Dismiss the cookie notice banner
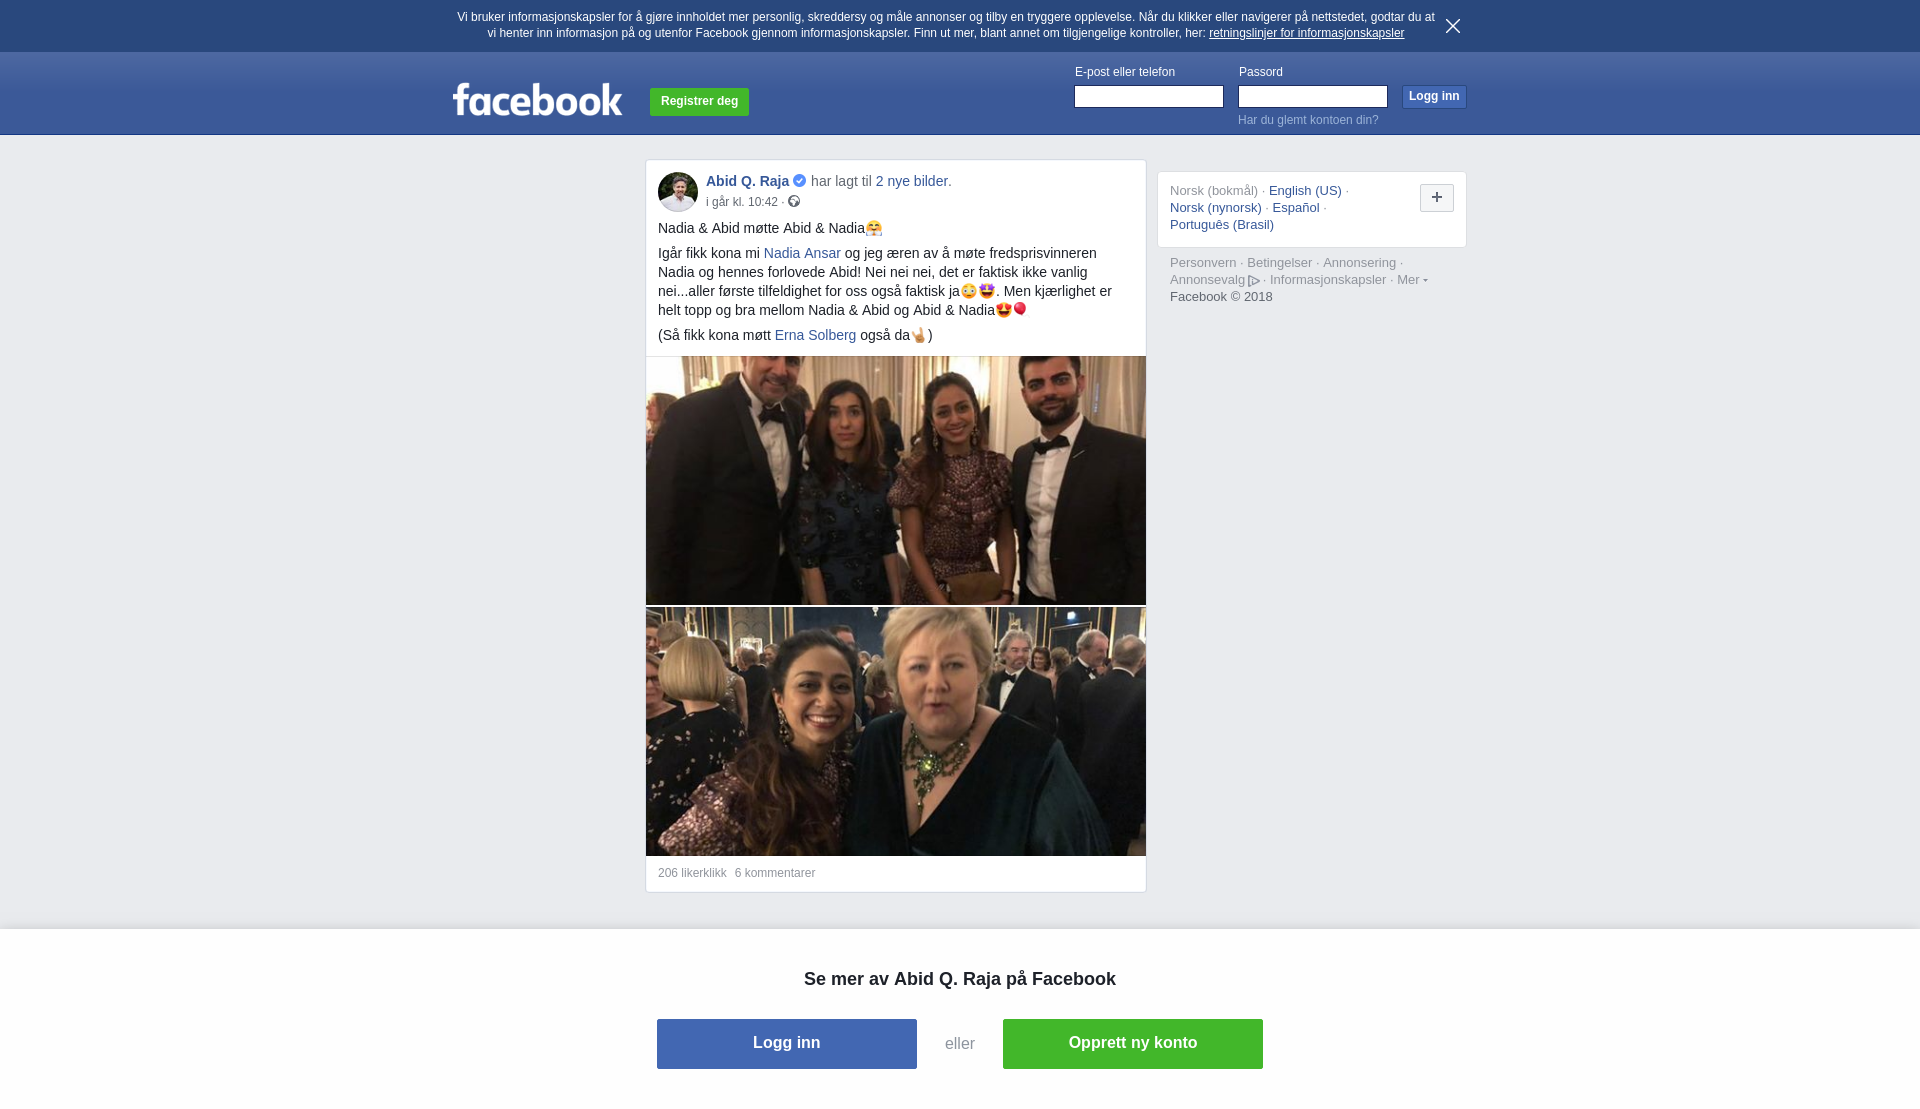Viewport: 1920px width, 1109px height. [x=1453, y=26]
